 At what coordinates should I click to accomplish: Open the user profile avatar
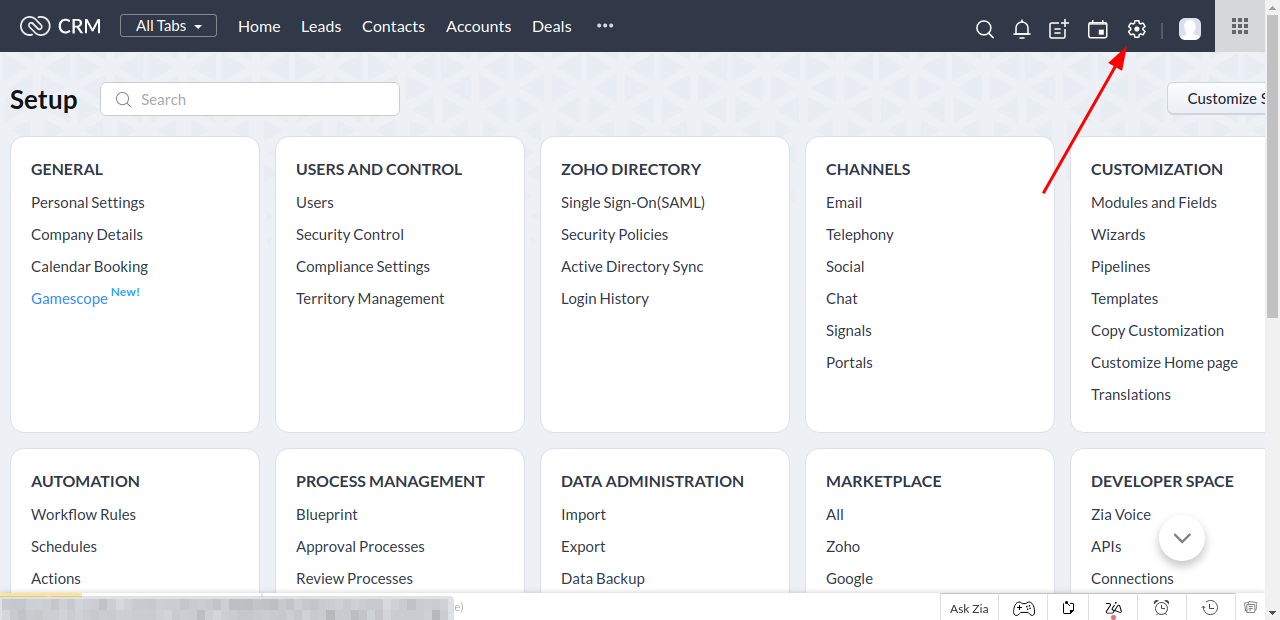[x=1190, y=29]
